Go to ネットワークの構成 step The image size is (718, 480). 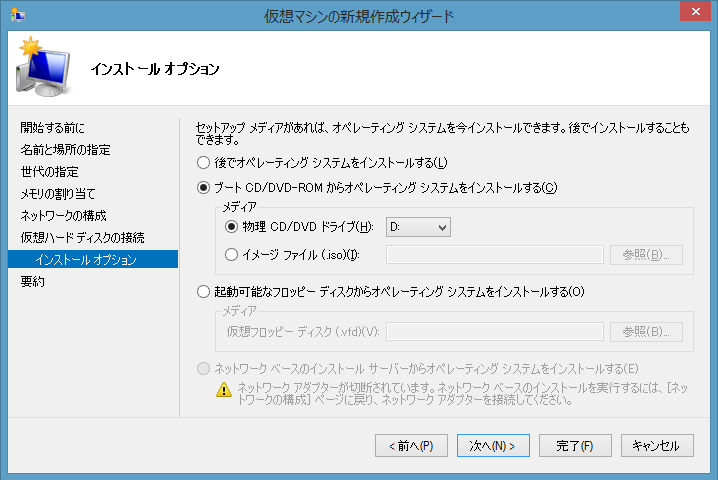pyautogui.click(x=63, y=216)
